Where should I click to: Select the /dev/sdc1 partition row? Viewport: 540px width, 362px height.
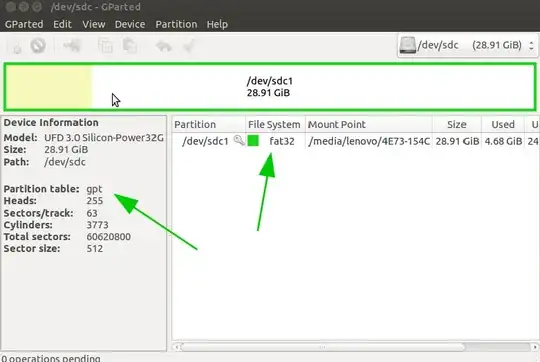coord(356,141)
